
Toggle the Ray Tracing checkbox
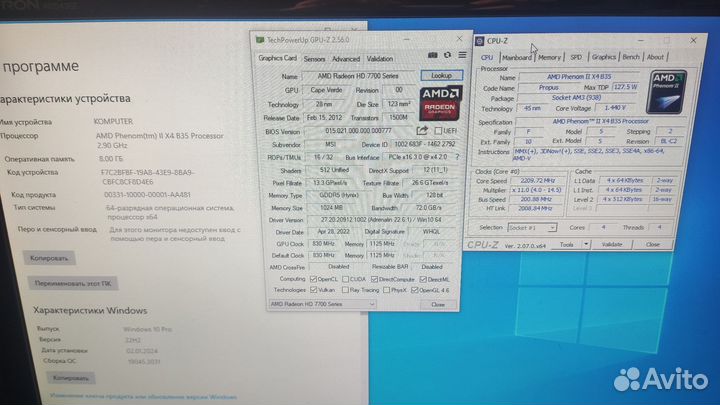[345, 290]
